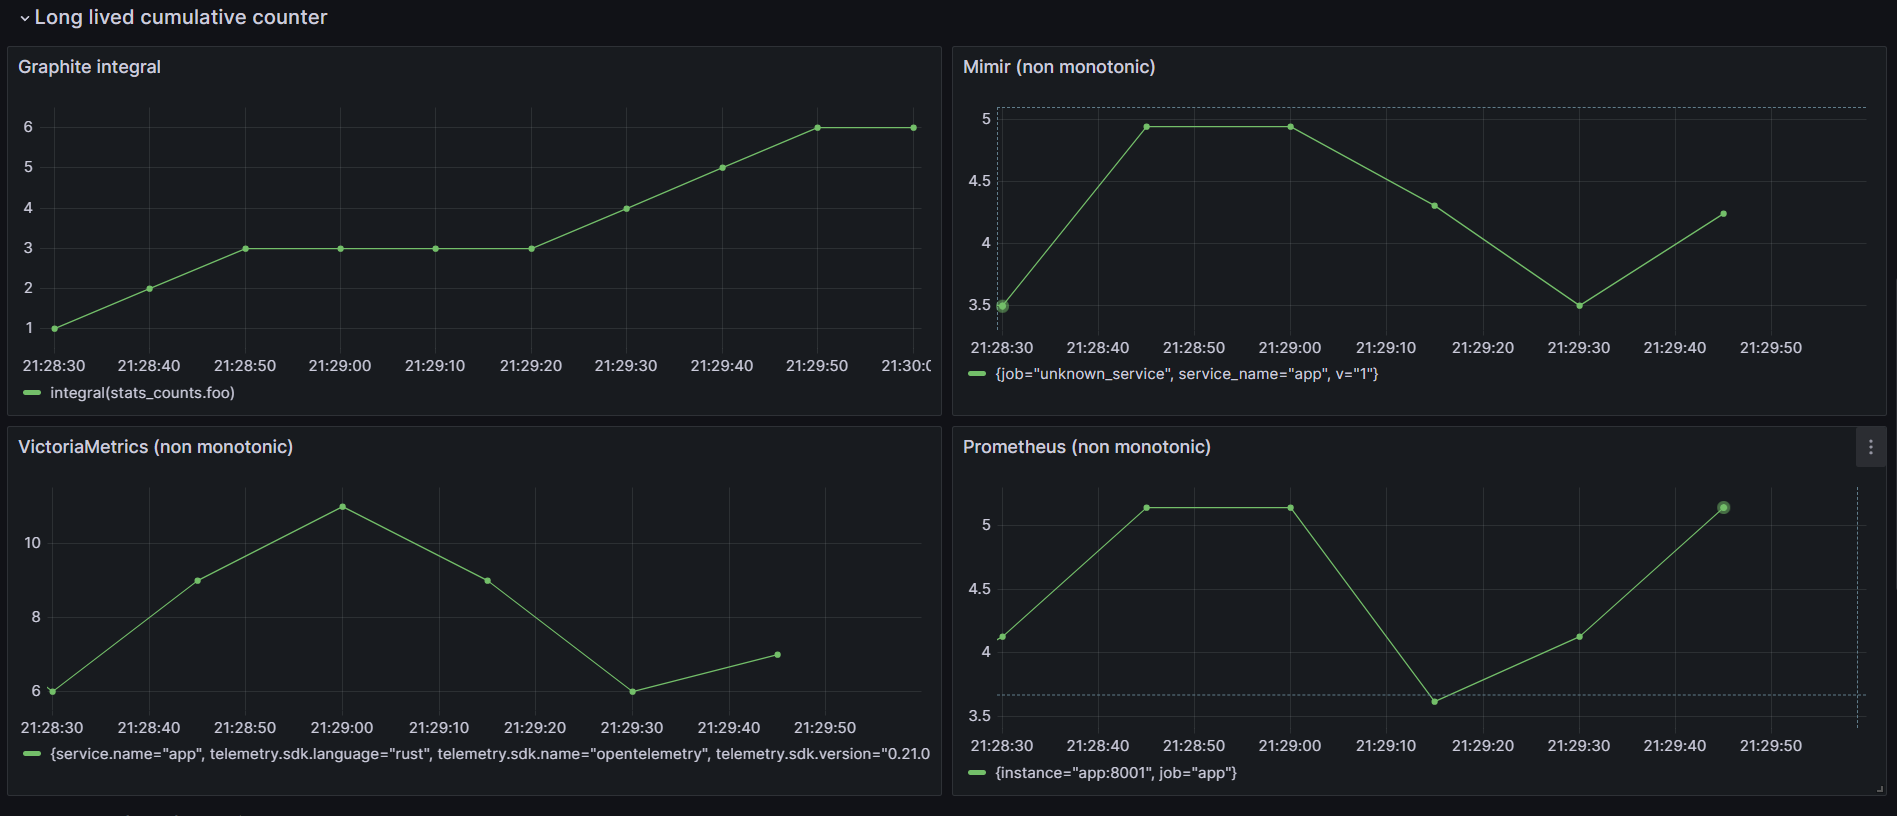The width and height of the screenshot is (1897, 816).
Task: Toggle the VictoriaMetrics service.name="app" legend series
Action: click(490, 754)
